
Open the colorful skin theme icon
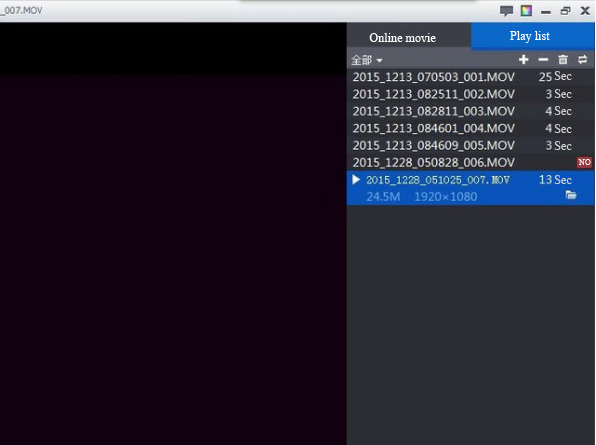pyautogui.click(x=526, y=11)
